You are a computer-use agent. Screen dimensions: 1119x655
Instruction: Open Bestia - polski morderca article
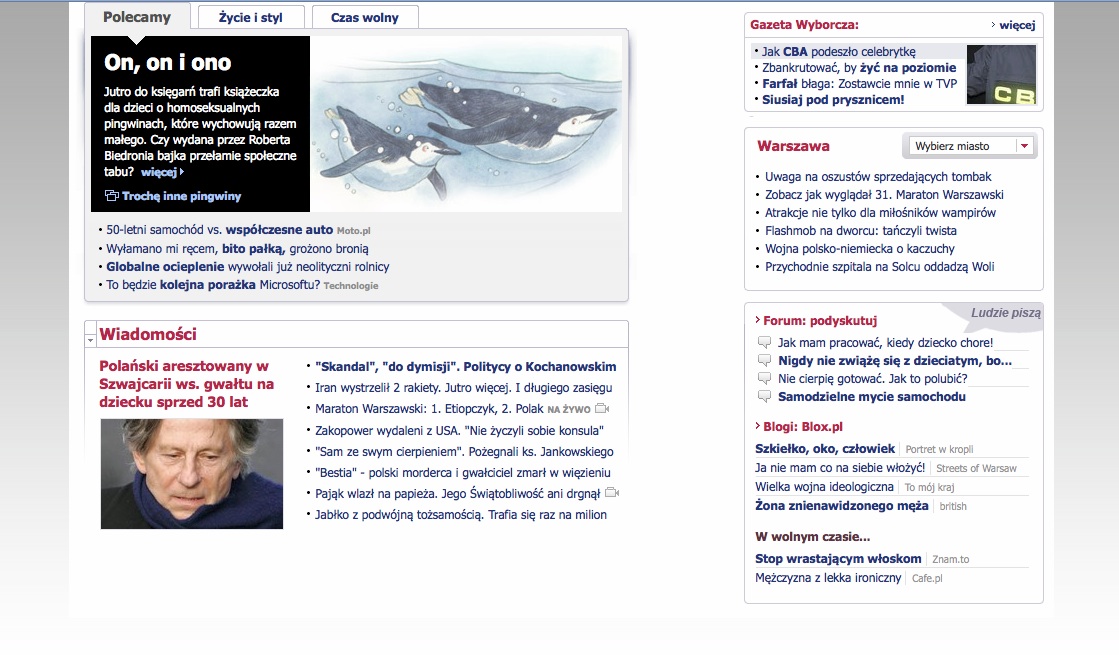pos(463,472)
